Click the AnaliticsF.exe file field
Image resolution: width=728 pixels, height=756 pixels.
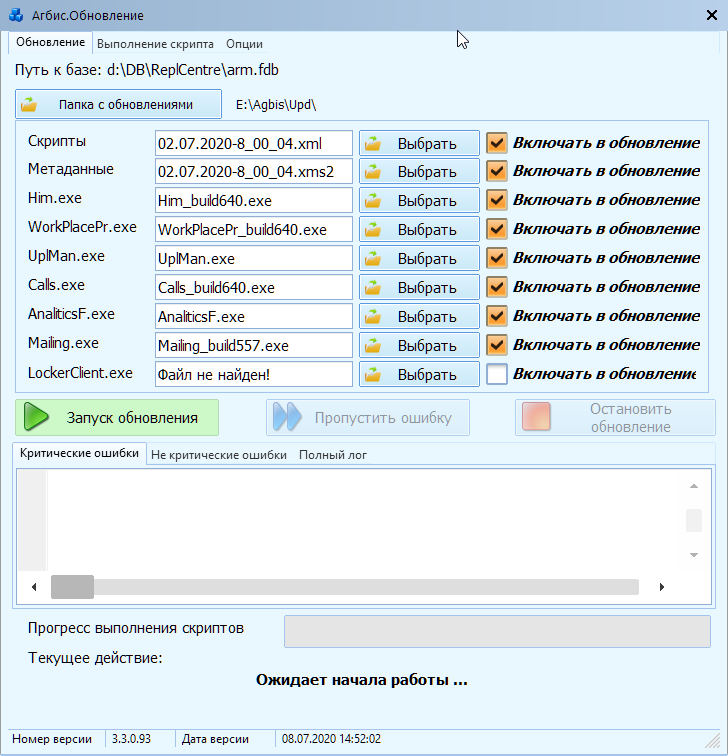(254, 316)
